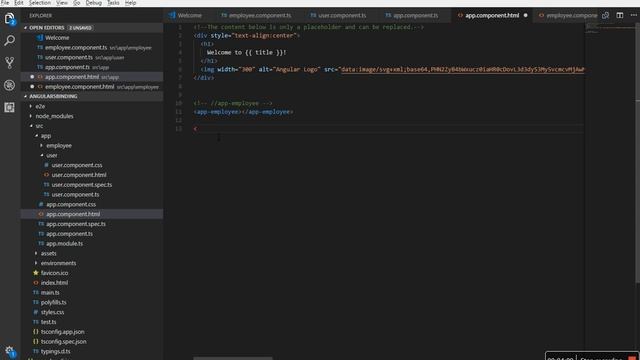
Task: Click the open changes icon in editor toolbar
Action: [x=605, y=15]
